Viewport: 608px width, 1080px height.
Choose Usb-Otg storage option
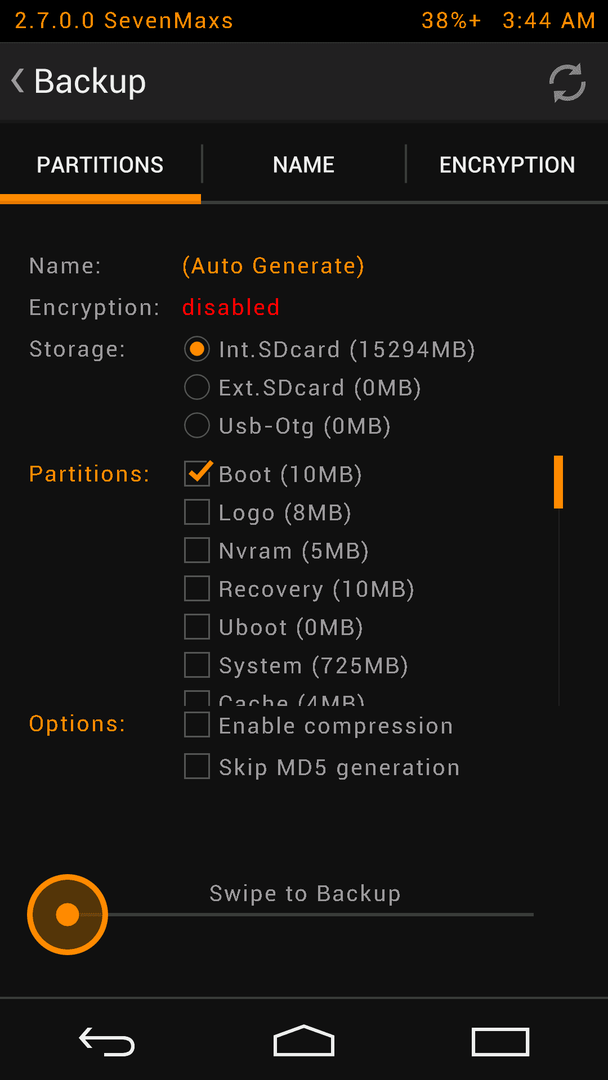(x=197, y=426)
